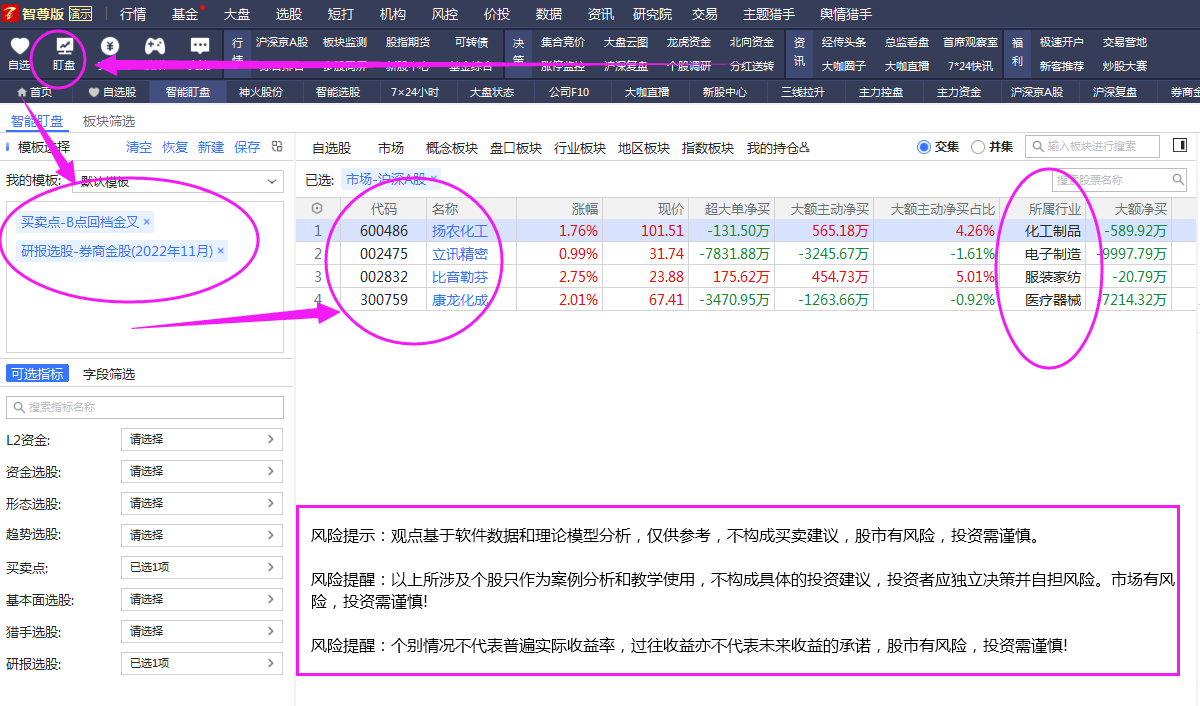Open stock 立讯精密 in the table
Image resolution: width=1200 pixels, height=706 pixels.
click(460, 254)
